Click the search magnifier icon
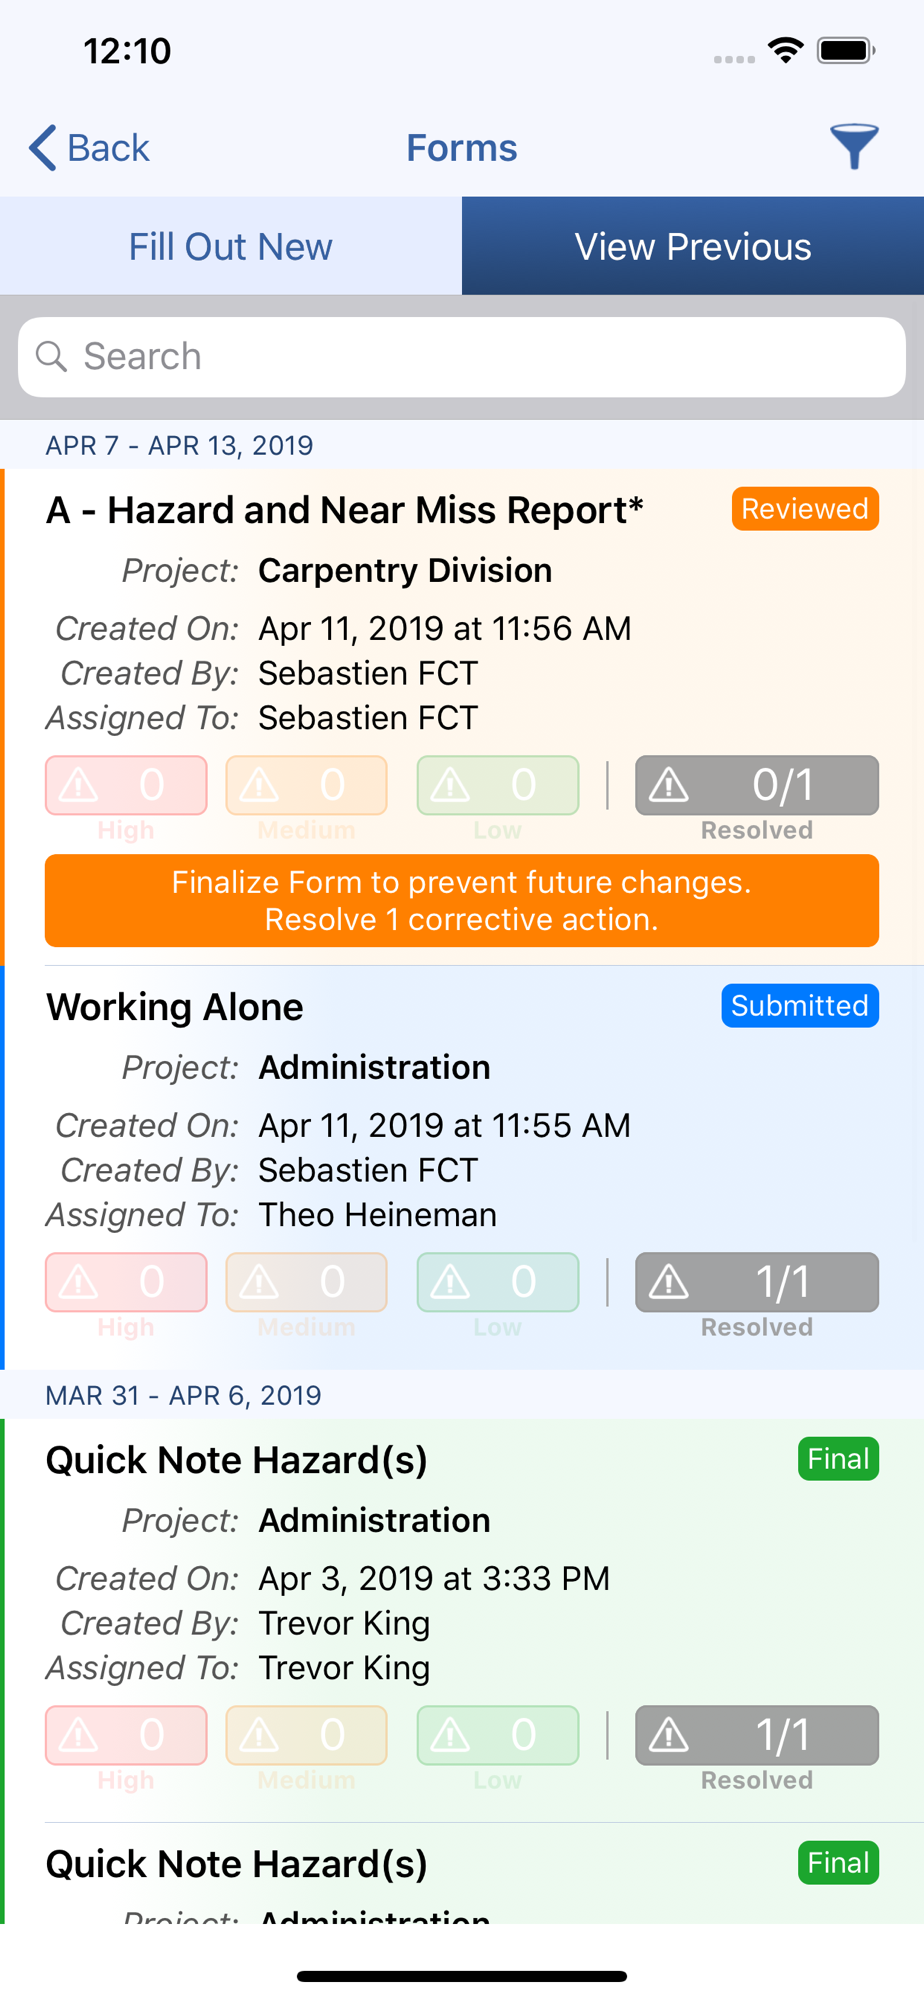The image size is (924, 2000). [x=51, y=357]
